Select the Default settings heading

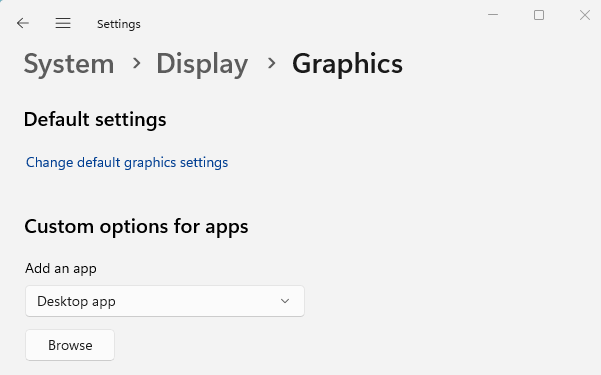[95, 119]
